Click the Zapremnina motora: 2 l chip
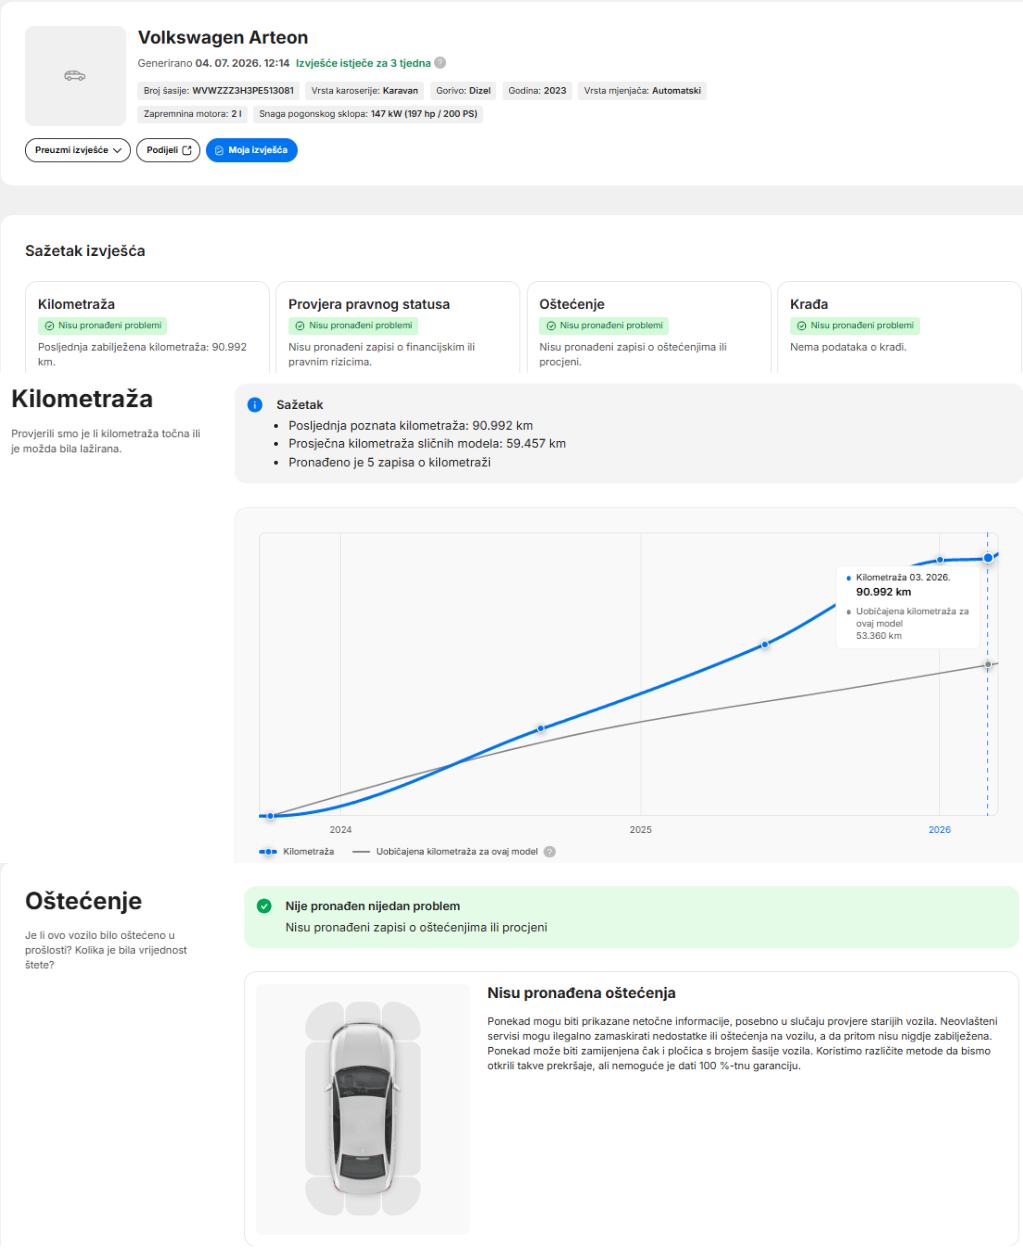This screenshot has width=1023, height=1251. click(x=193, y=114)
